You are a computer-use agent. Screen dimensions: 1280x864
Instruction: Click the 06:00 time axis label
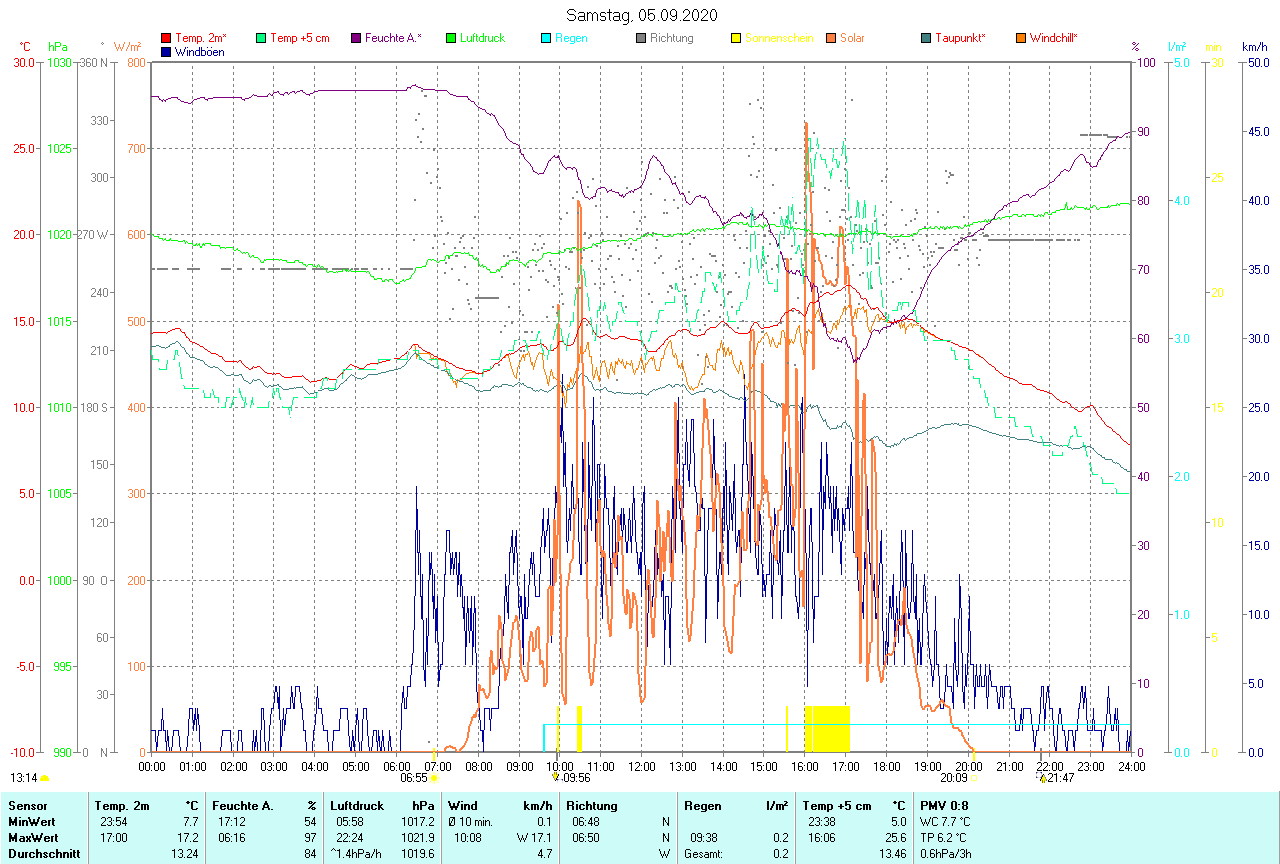coord(396,766)
